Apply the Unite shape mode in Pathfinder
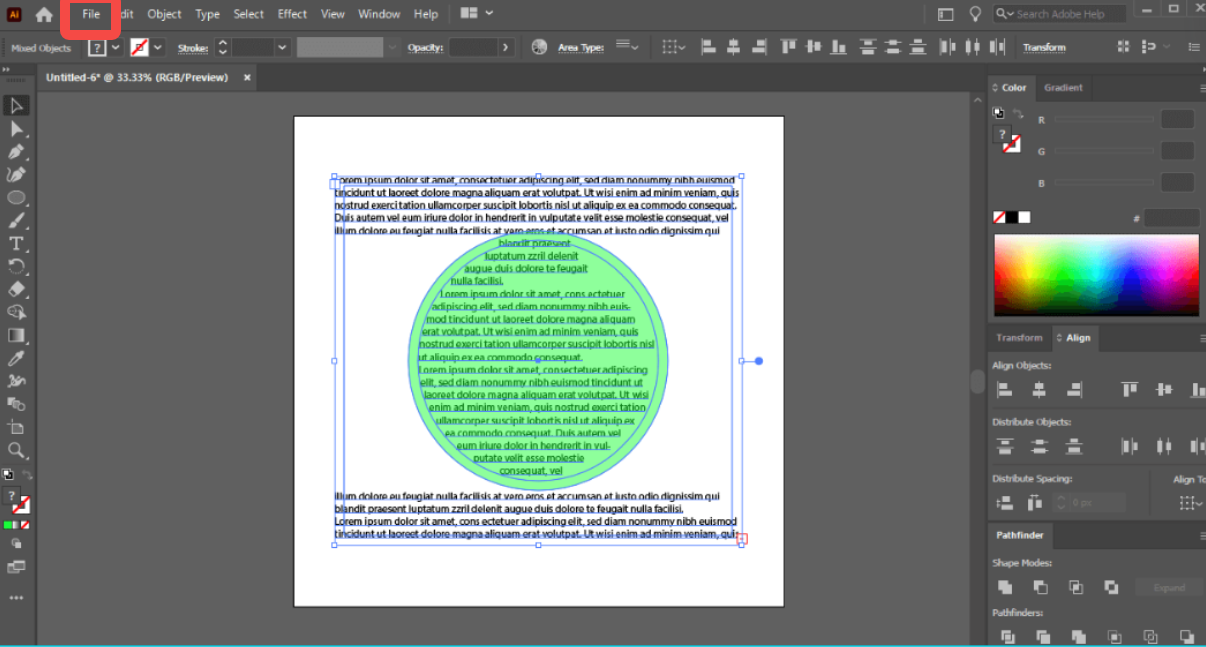 [x=1005, y=587]
